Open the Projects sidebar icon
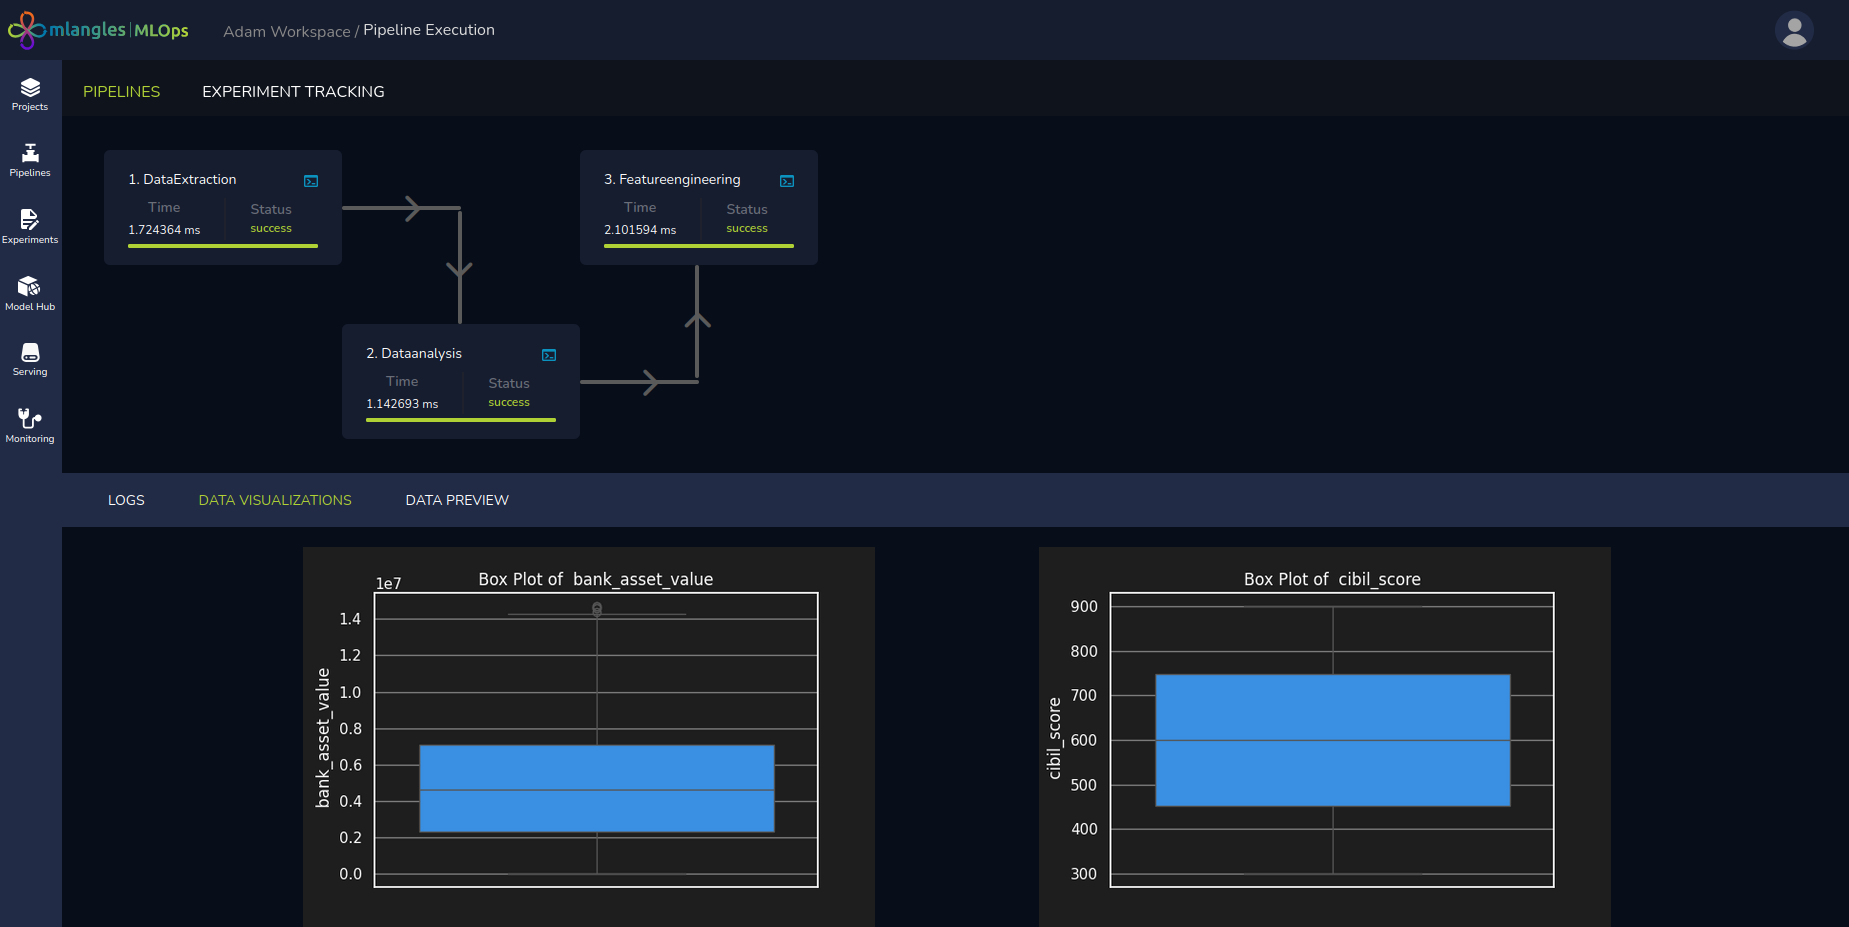1849x927 pixels. point(30,94)
